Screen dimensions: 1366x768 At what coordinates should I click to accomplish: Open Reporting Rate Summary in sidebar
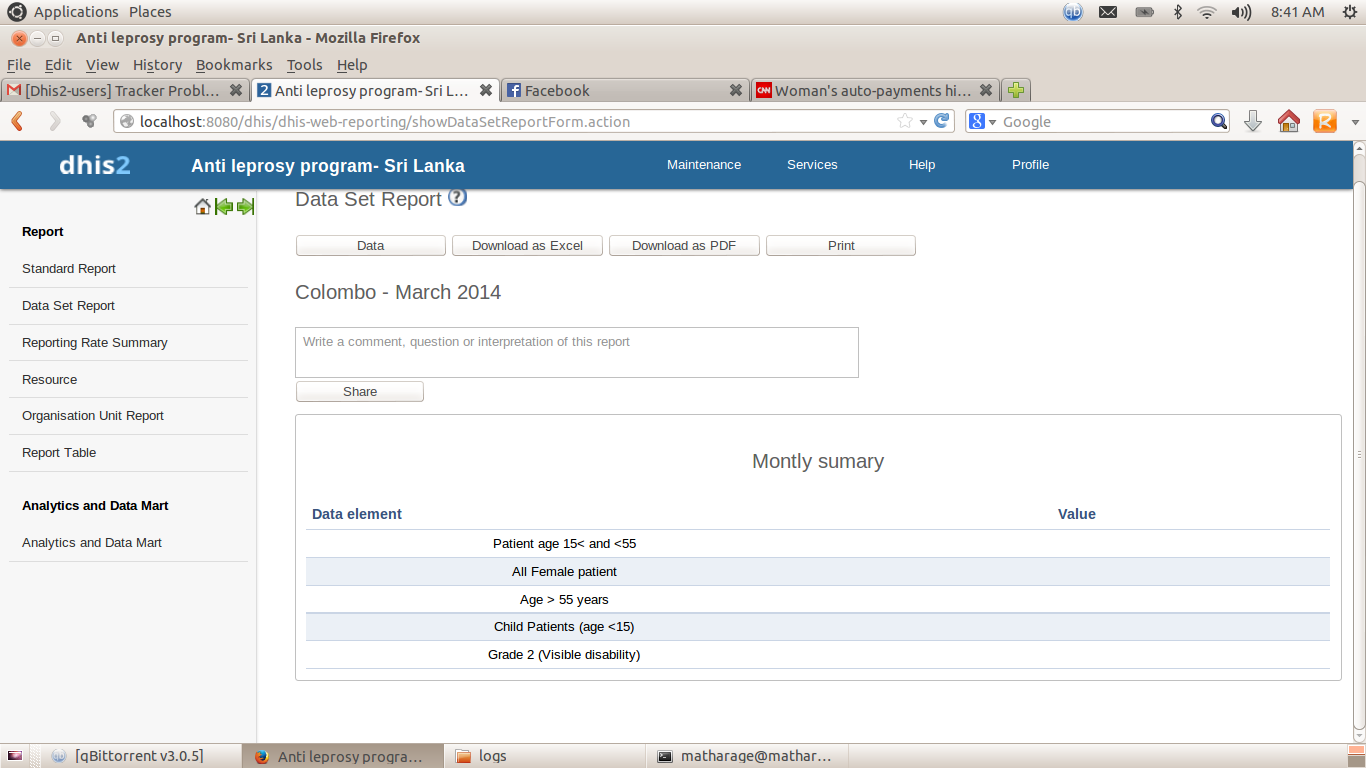pyautogui.click(x=95, y=343)
